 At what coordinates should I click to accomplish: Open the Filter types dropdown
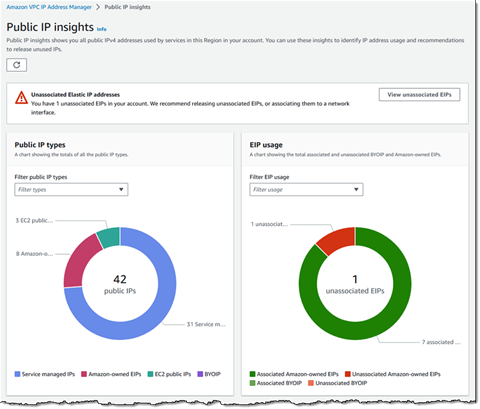click(71, 189)
